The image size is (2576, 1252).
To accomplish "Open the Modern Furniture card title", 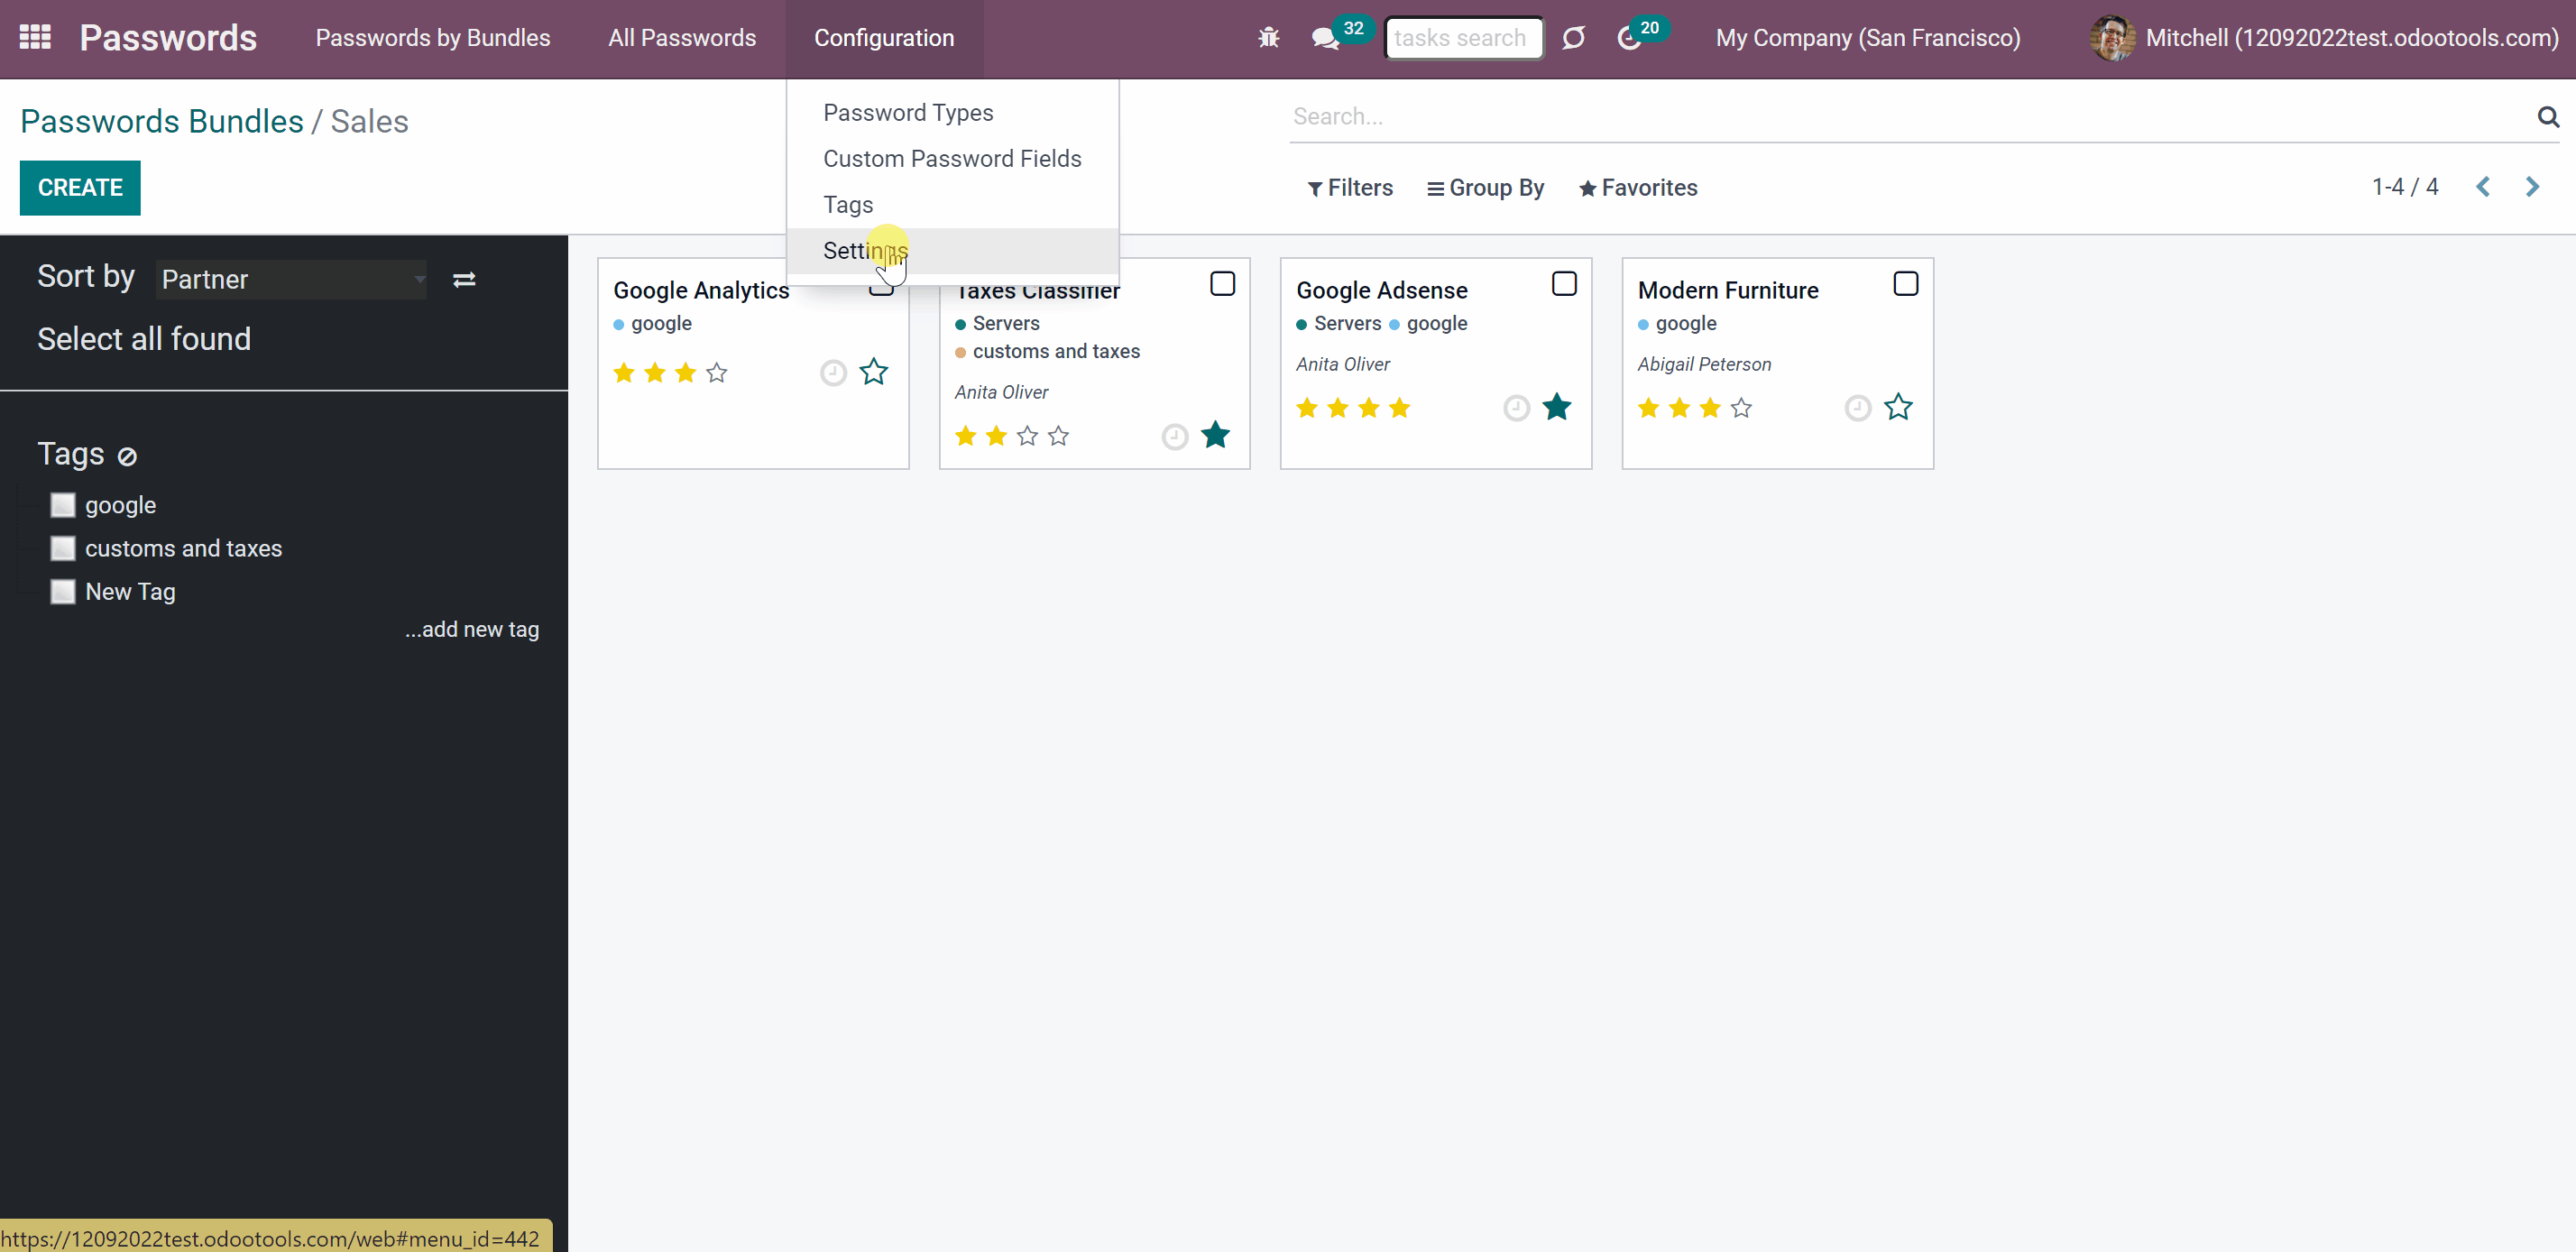I will click(x=1728, y=290).
